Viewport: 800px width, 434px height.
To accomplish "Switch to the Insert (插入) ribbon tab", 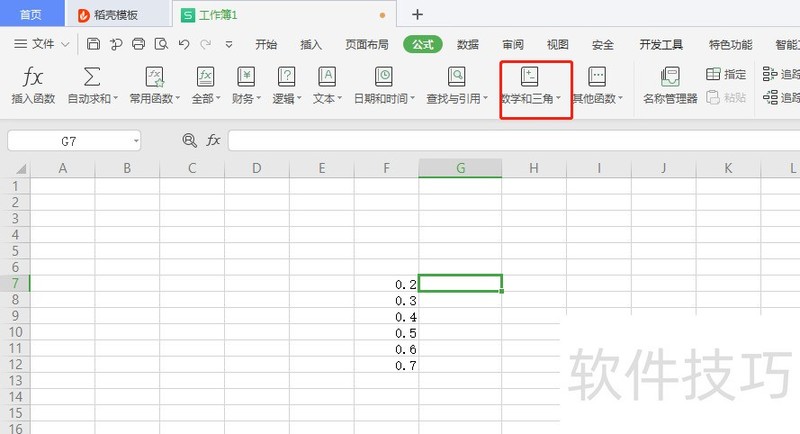I will tap(311, 45).
